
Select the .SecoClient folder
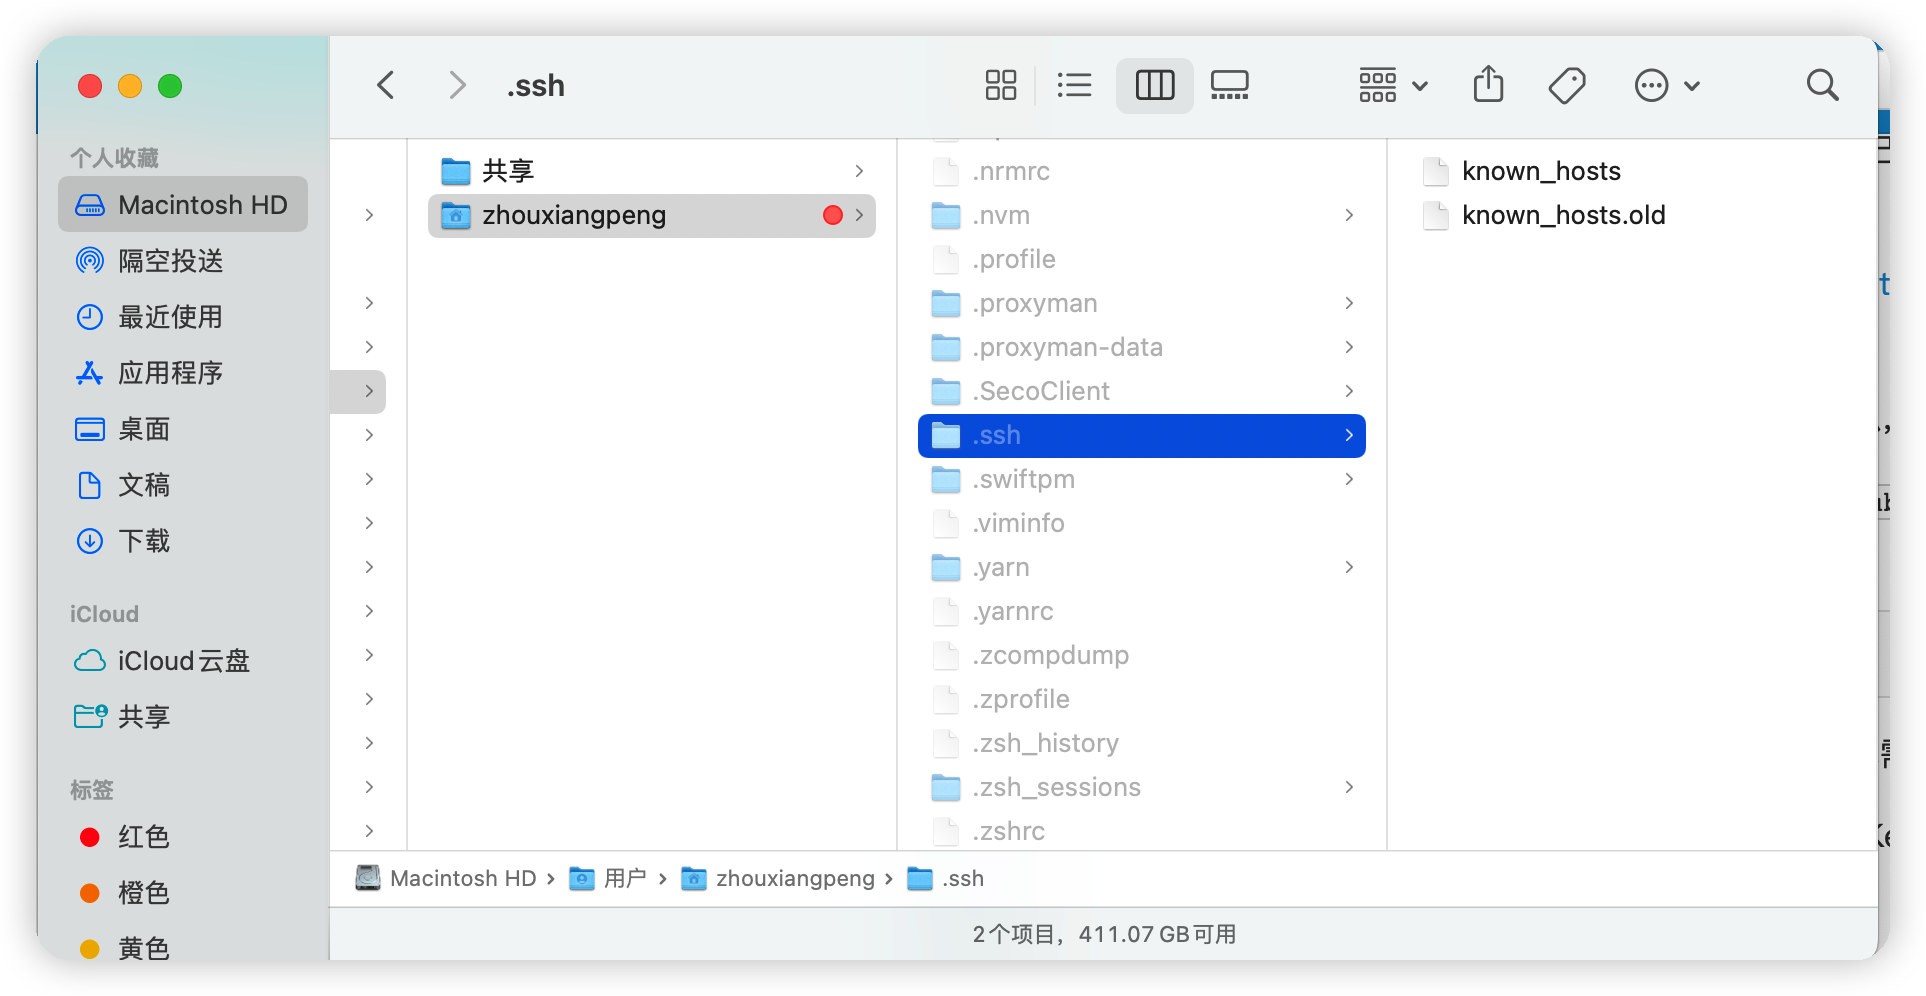point(1142,391)
